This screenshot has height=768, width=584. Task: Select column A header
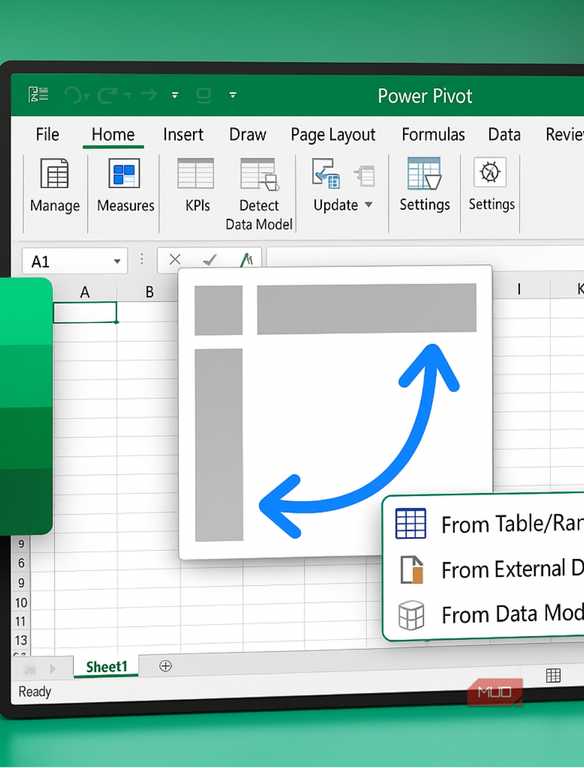[85, 292]
